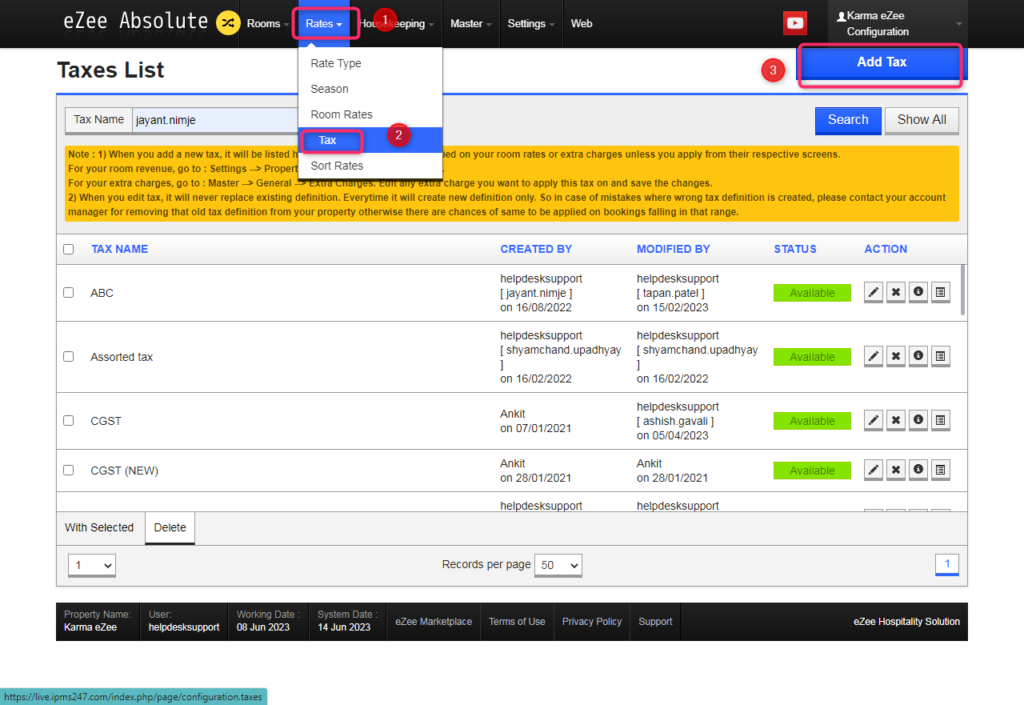Check the Assorted tax checkbox
Viewport: 1024px width, 705px height.
(x=69, y=356)
